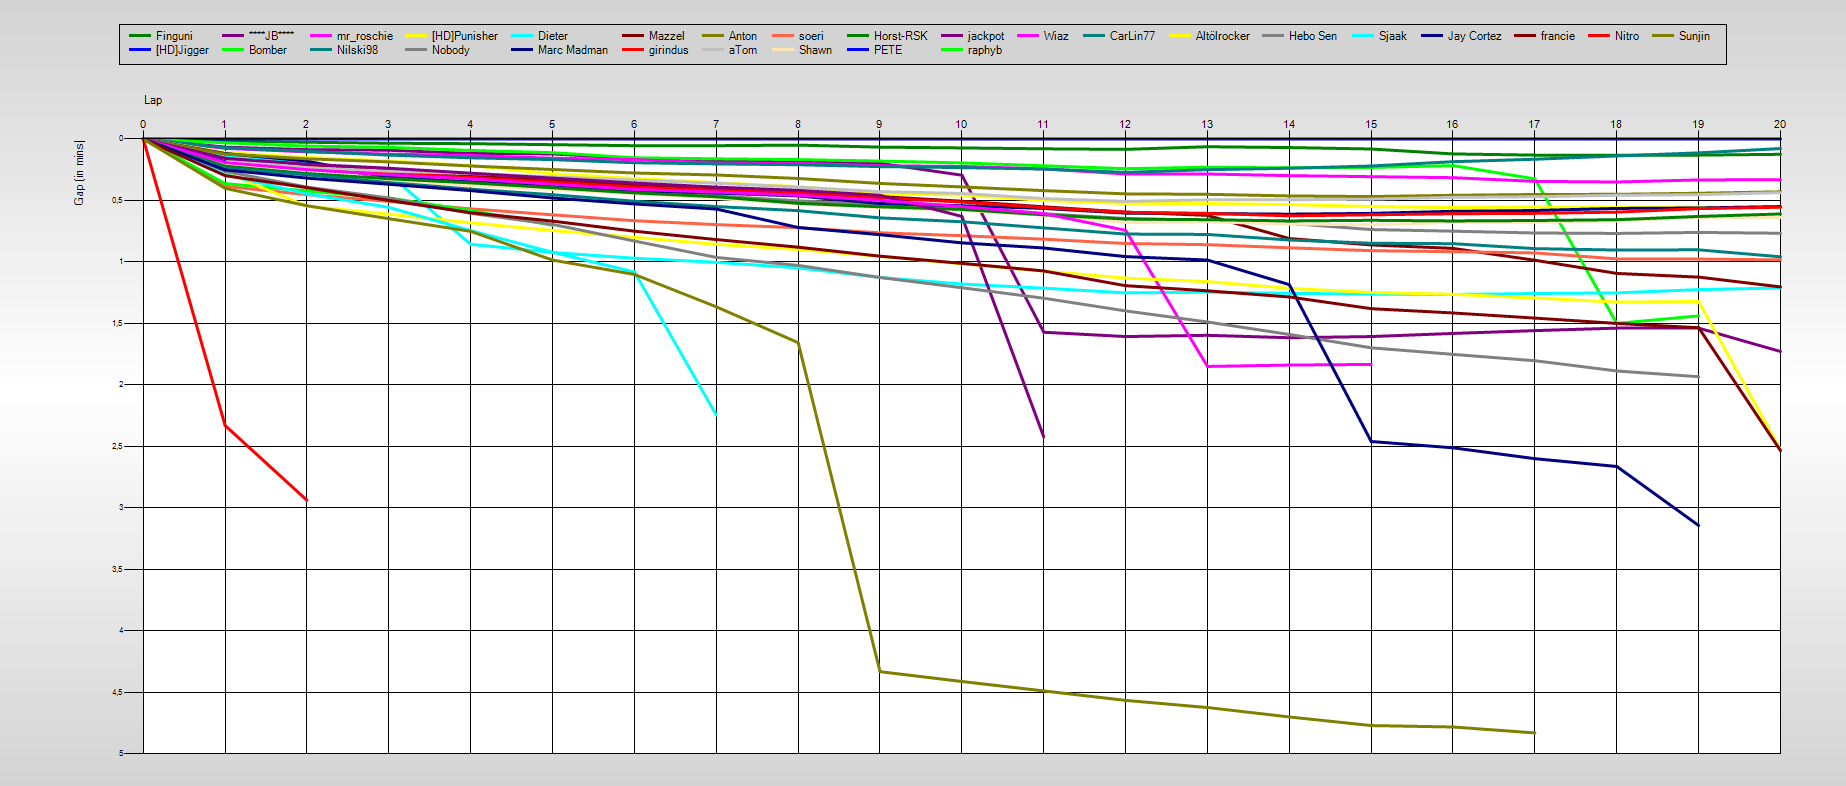1846x786 pixels.
Task: Select the CarLin77 legend entry
Action: [1132, 36]
